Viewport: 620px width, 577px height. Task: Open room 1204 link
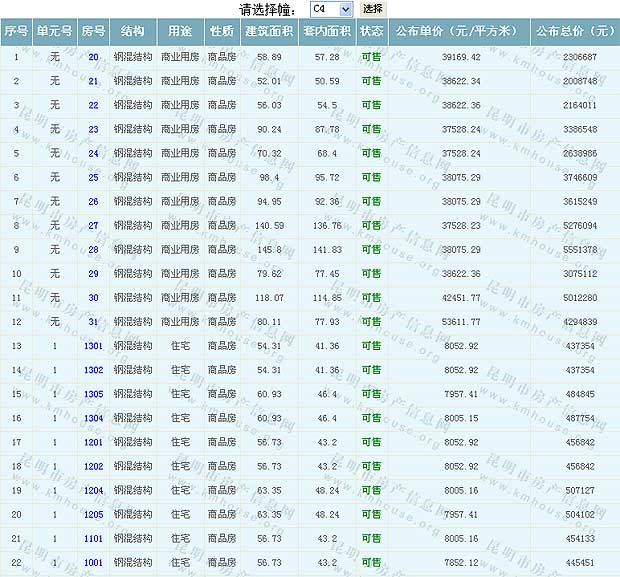93,490
